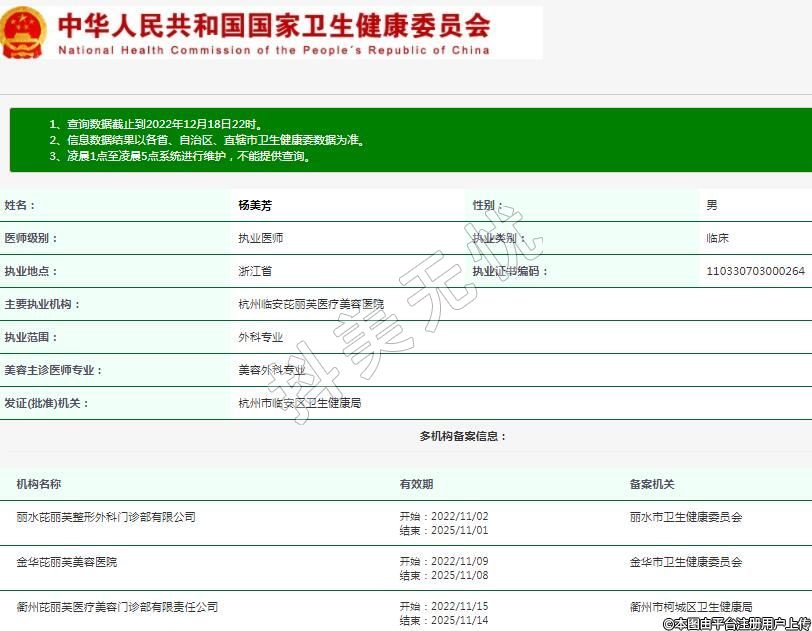812x631 pixels.
Task: Click the 杭州市临安区卫生健康局 issuing authority
Action: [x=299, y=403]
